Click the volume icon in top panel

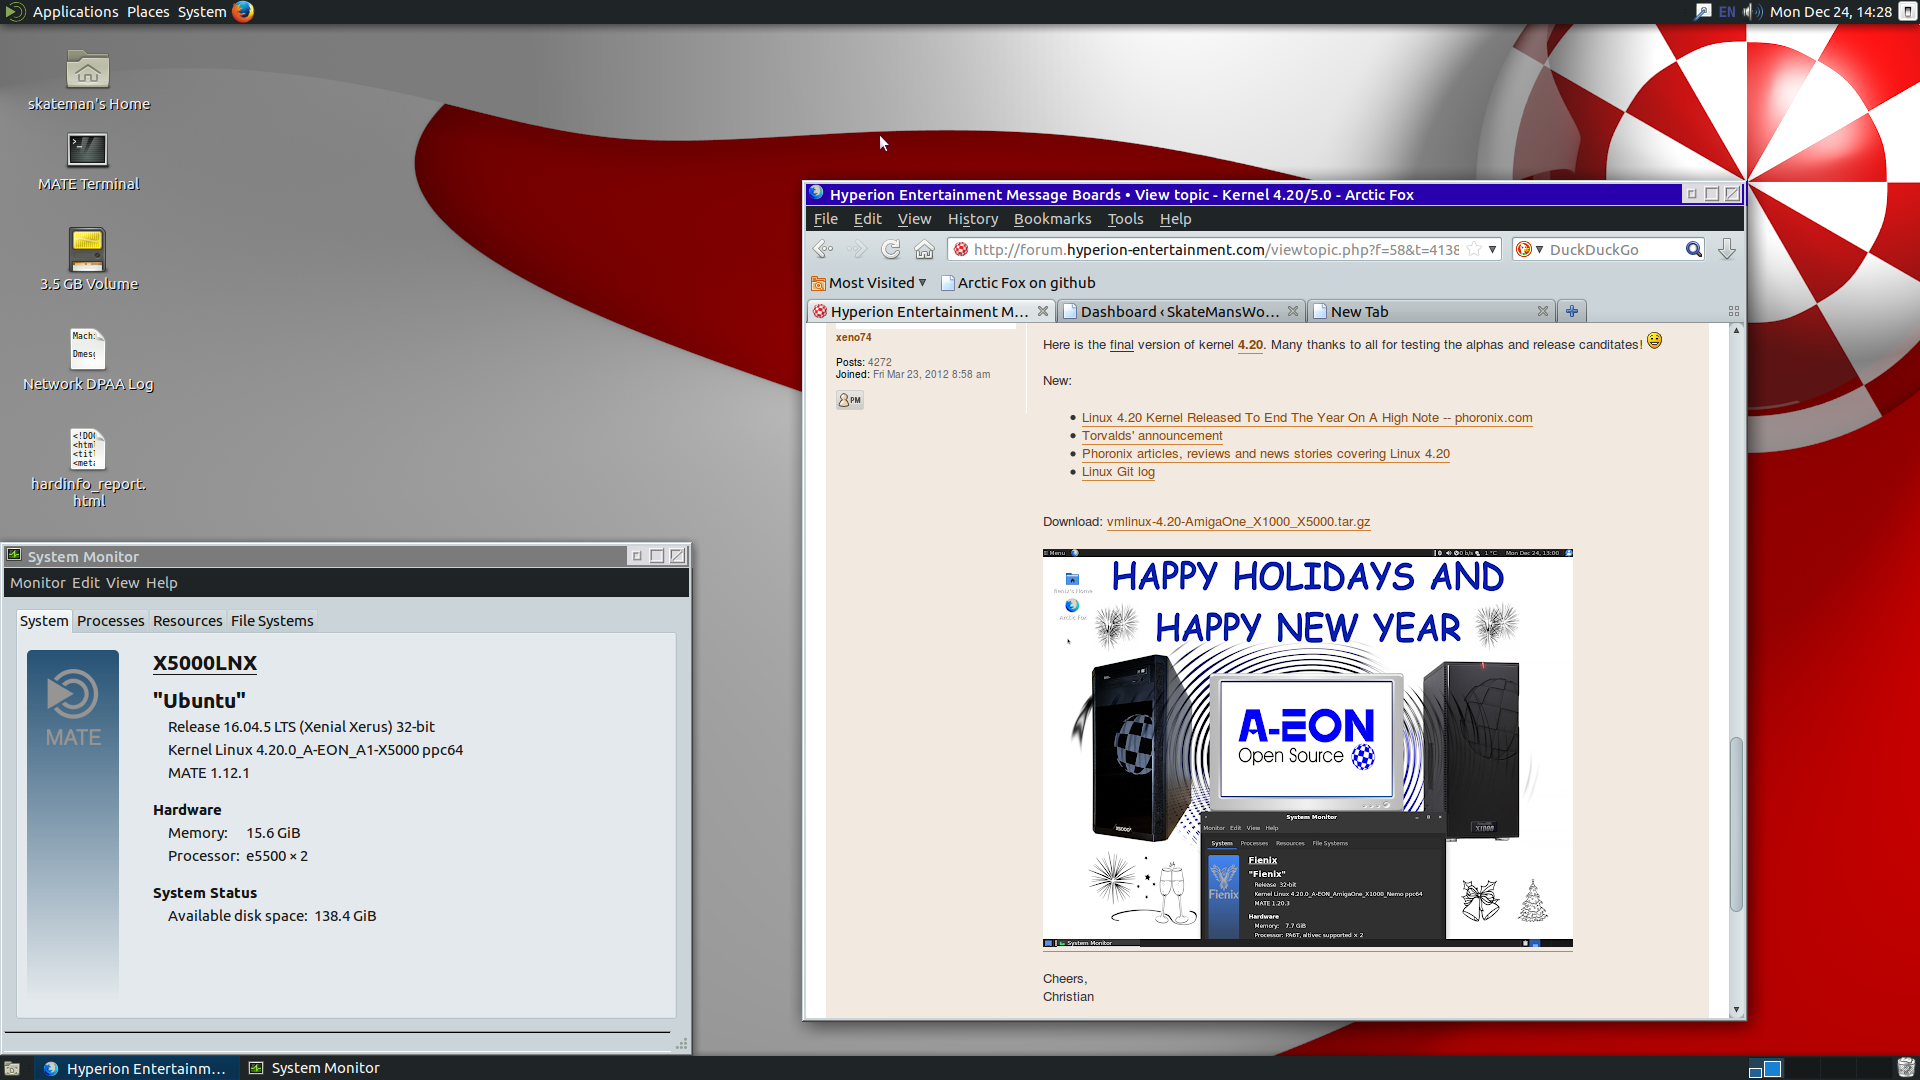pos(1752,12)
